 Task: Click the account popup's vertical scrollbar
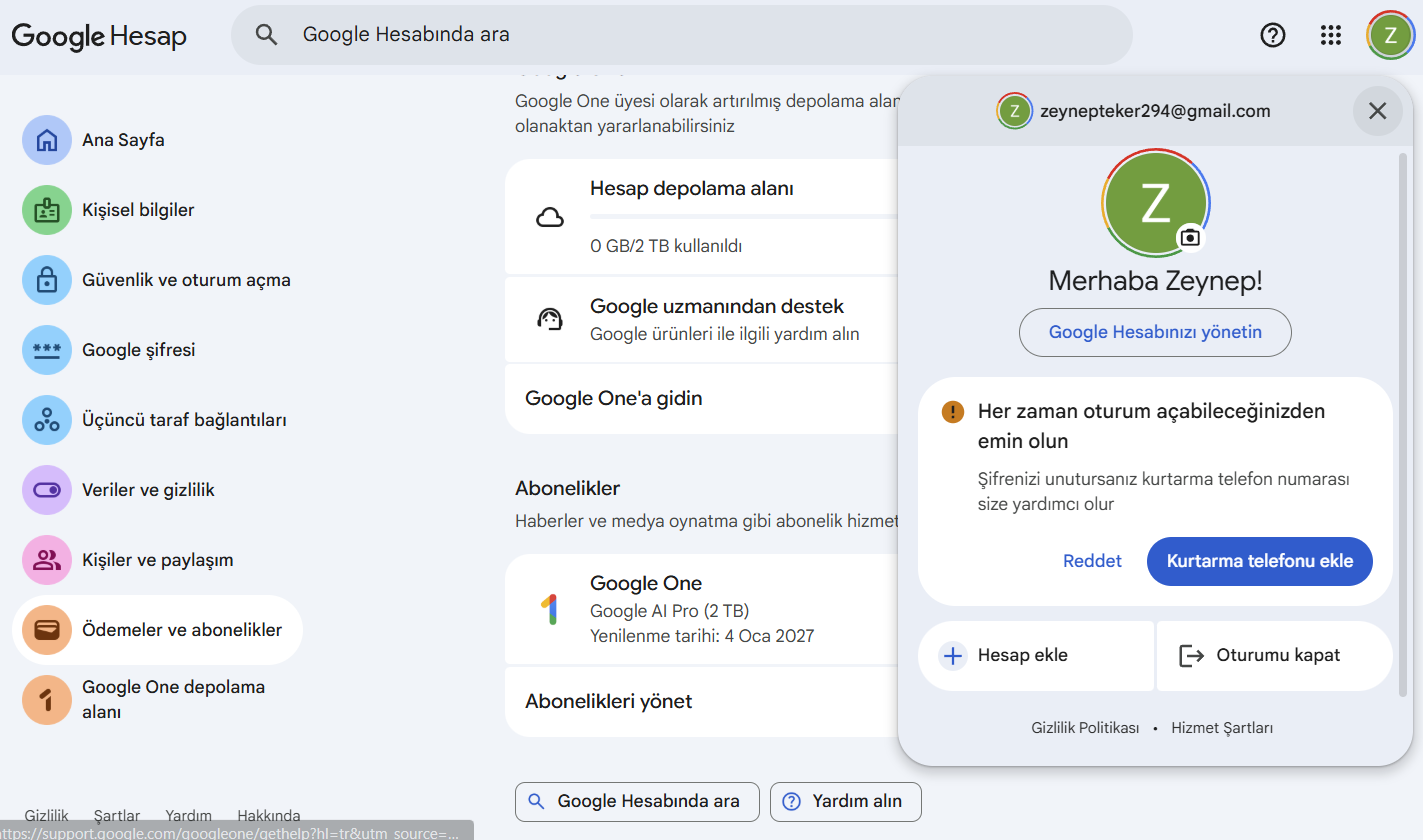[1402, 424]
